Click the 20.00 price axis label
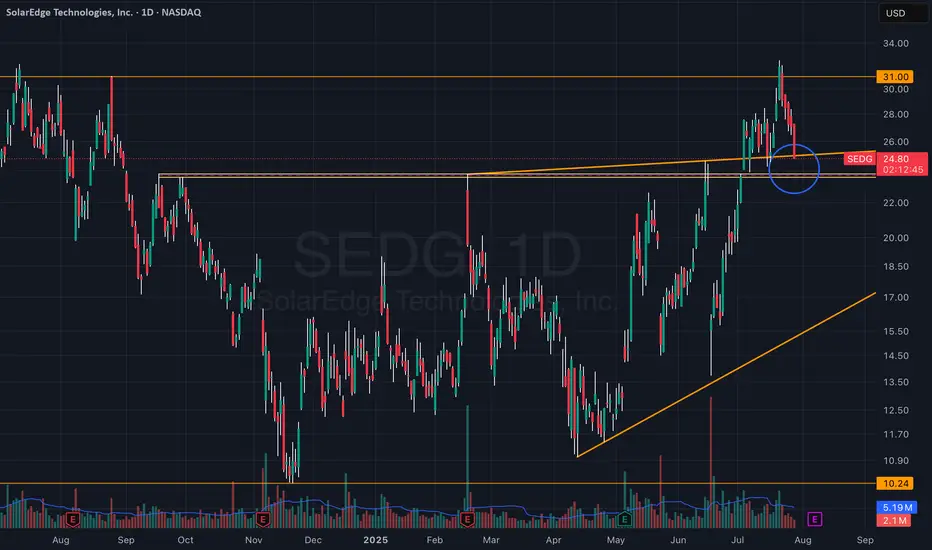Screen dimensions: 932x550 pos(896,238)
